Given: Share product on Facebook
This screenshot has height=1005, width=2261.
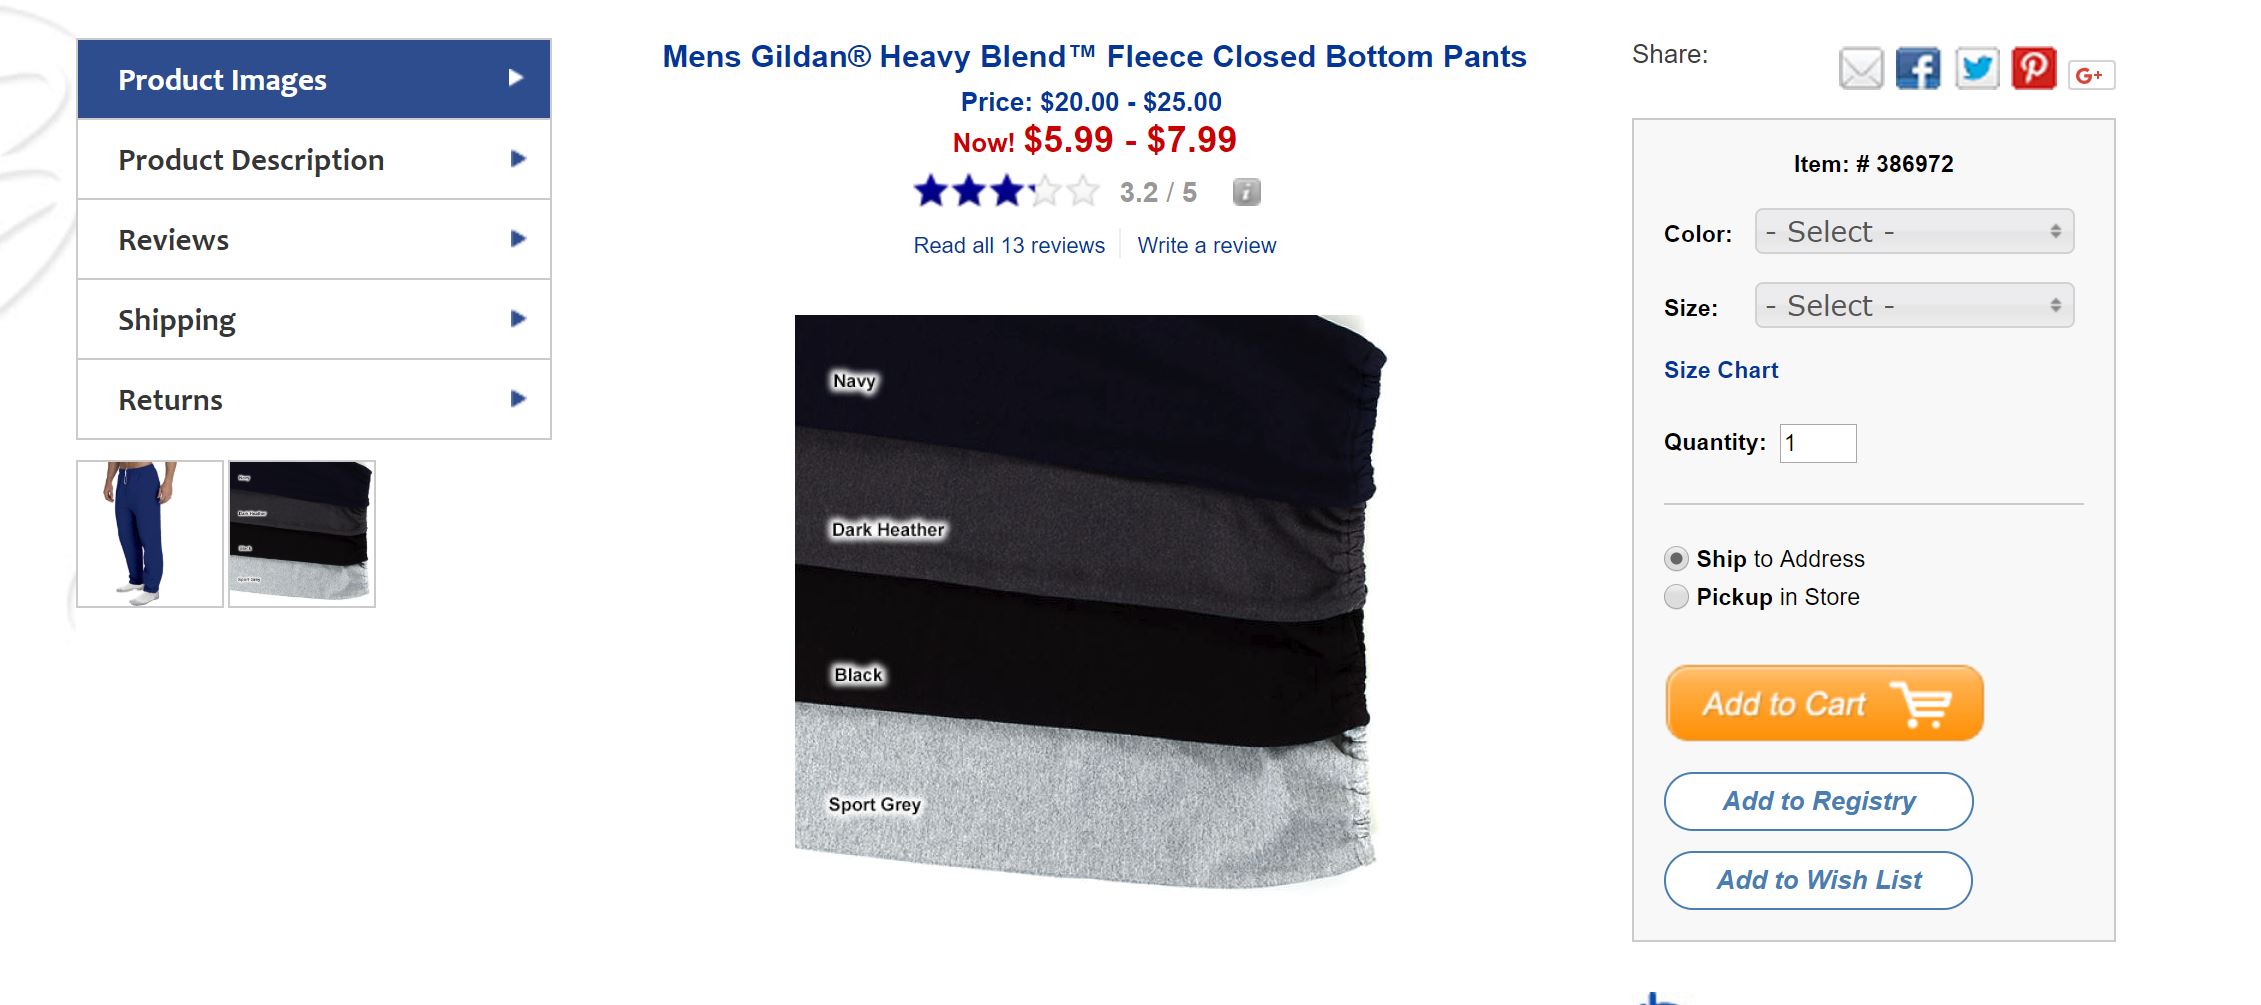Looking at the screenshot, I should pos(1918,69).
